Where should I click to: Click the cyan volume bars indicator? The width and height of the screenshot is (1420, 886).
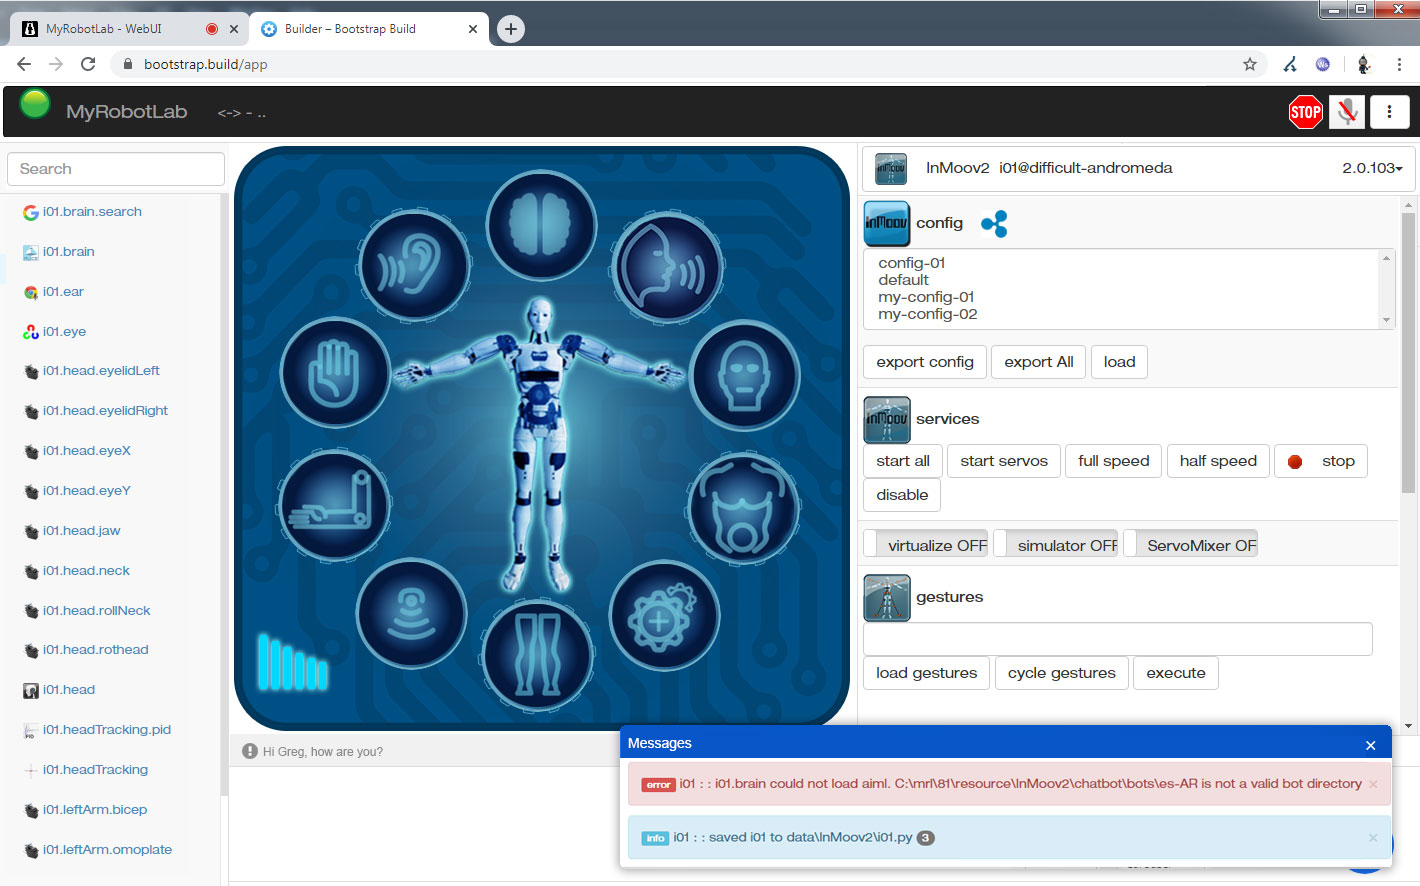[x=293, y=662]
